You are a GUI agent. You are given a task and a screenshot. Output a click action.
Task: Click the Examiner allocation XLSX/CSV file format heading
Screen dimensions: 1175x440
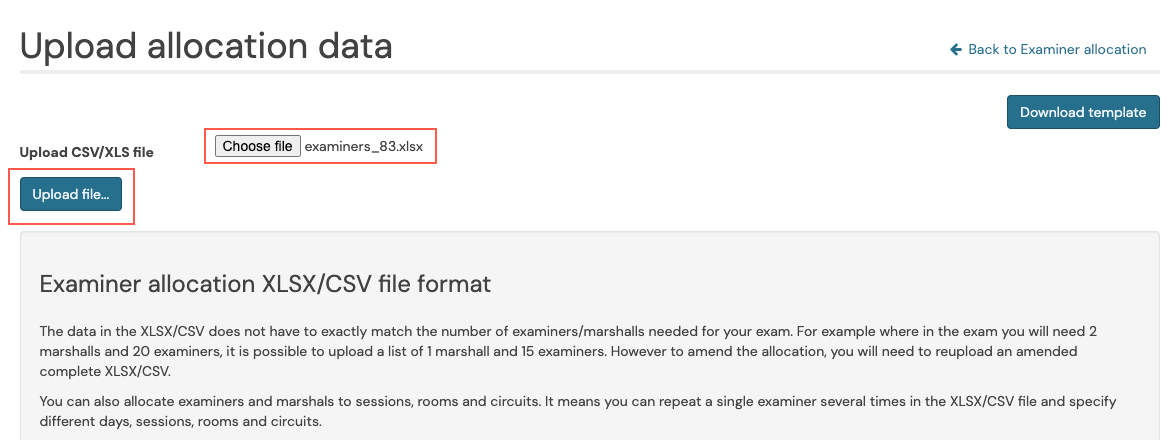265,285
